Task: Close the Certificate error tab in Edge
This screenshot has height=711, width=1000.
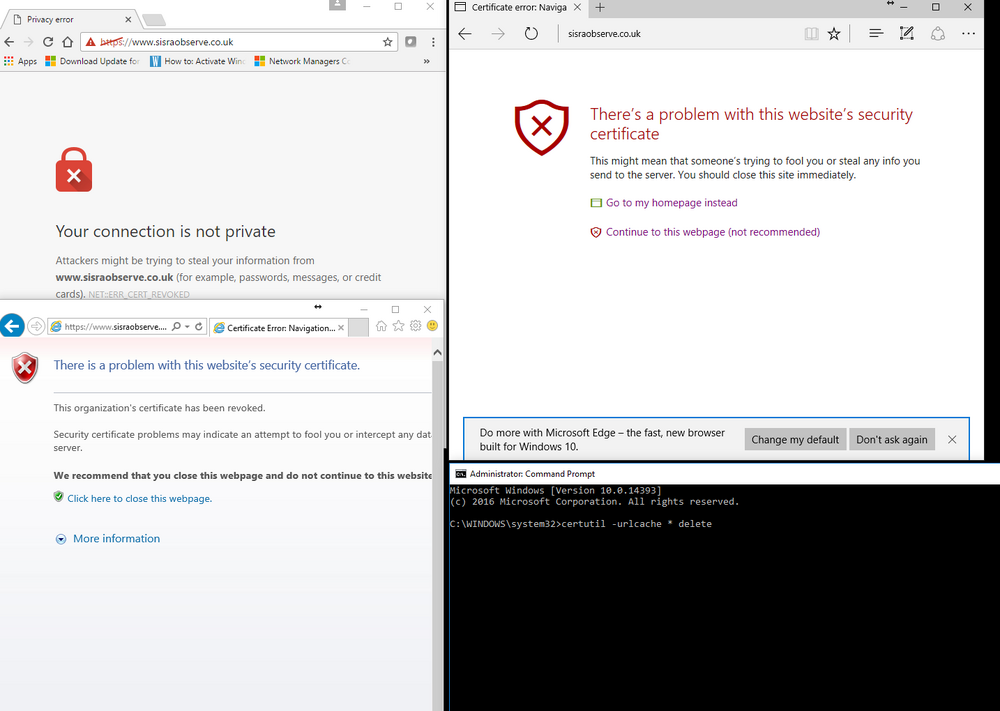Action: 577,8
